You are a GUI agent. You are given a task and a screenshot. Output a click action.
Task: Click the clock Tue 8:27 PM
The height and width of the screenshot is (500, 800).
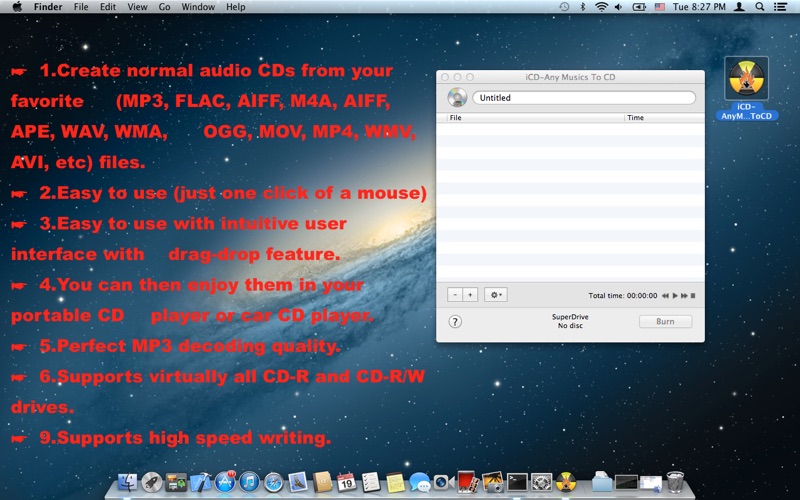699,7
